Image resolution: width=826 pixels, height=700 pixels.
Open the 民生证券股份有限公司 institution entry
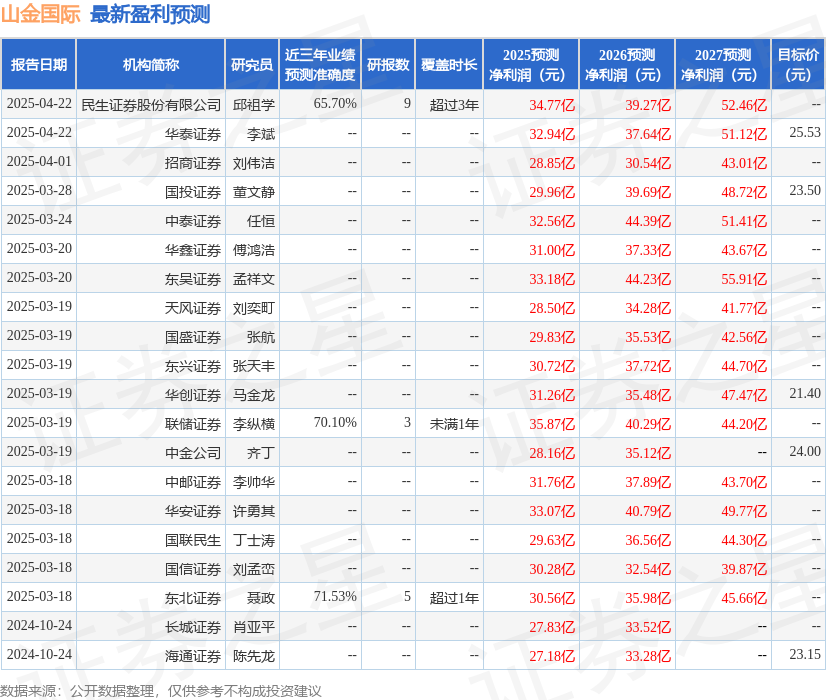point(151,104)
